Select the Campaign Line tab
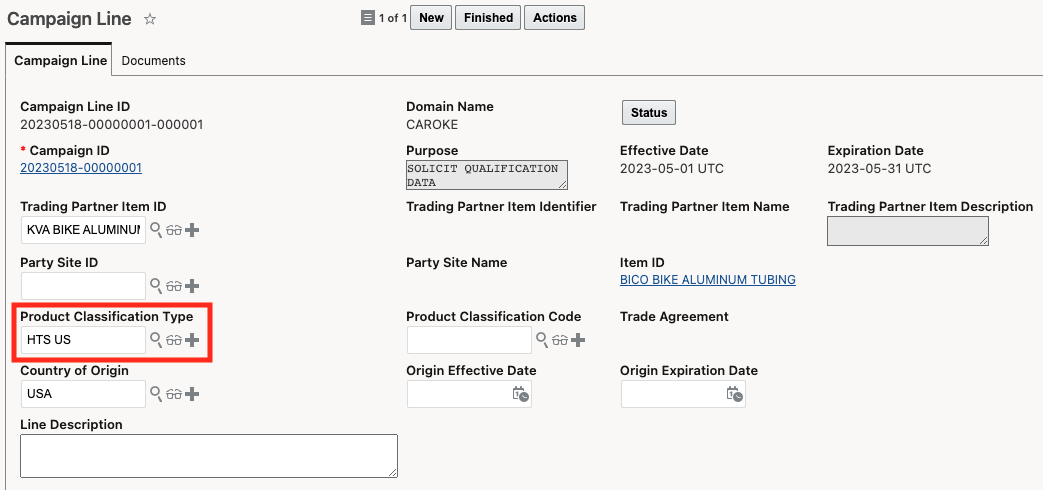This screenshot has width=1043, height=490. pos(60,61)
